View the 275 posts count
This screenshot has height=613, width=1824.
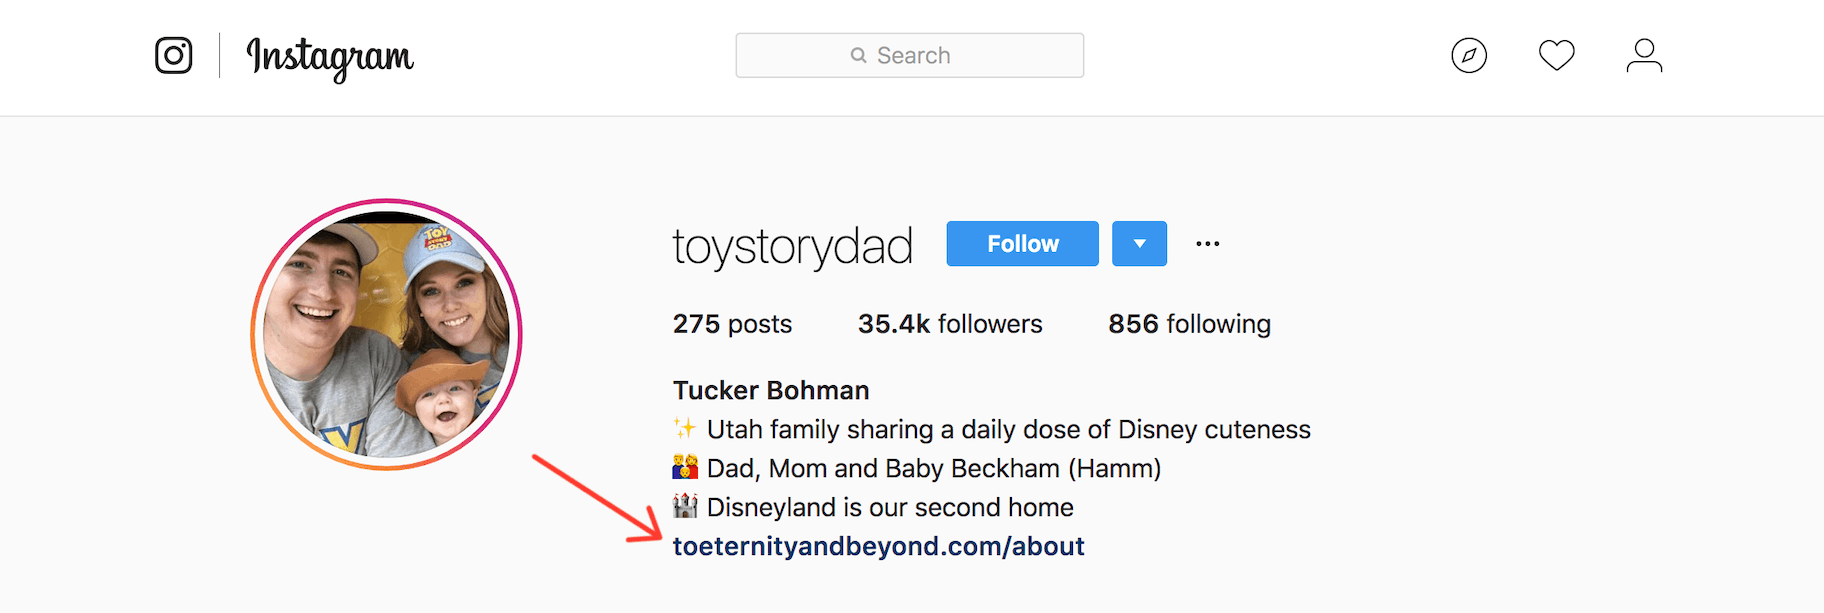coord(732,324)
